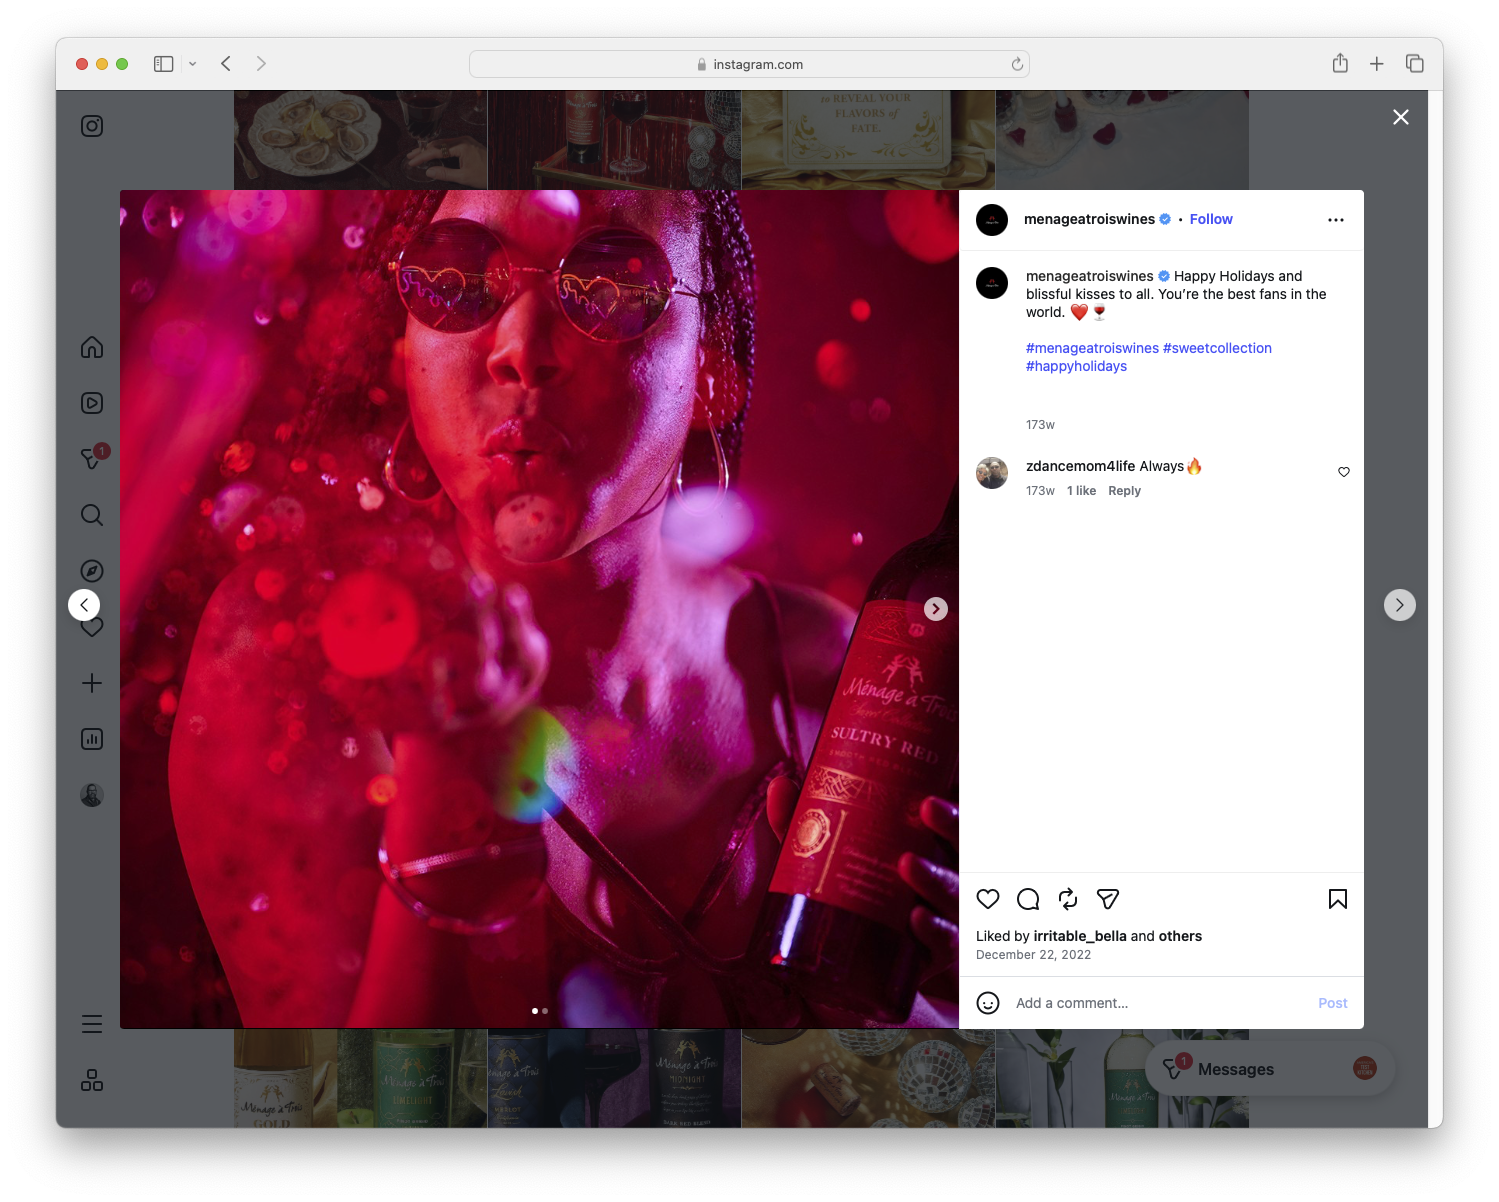This screenshot has height=1202, width=1499.
Task: Like zdancemom4life's comment
Action: pos(1343,472)
